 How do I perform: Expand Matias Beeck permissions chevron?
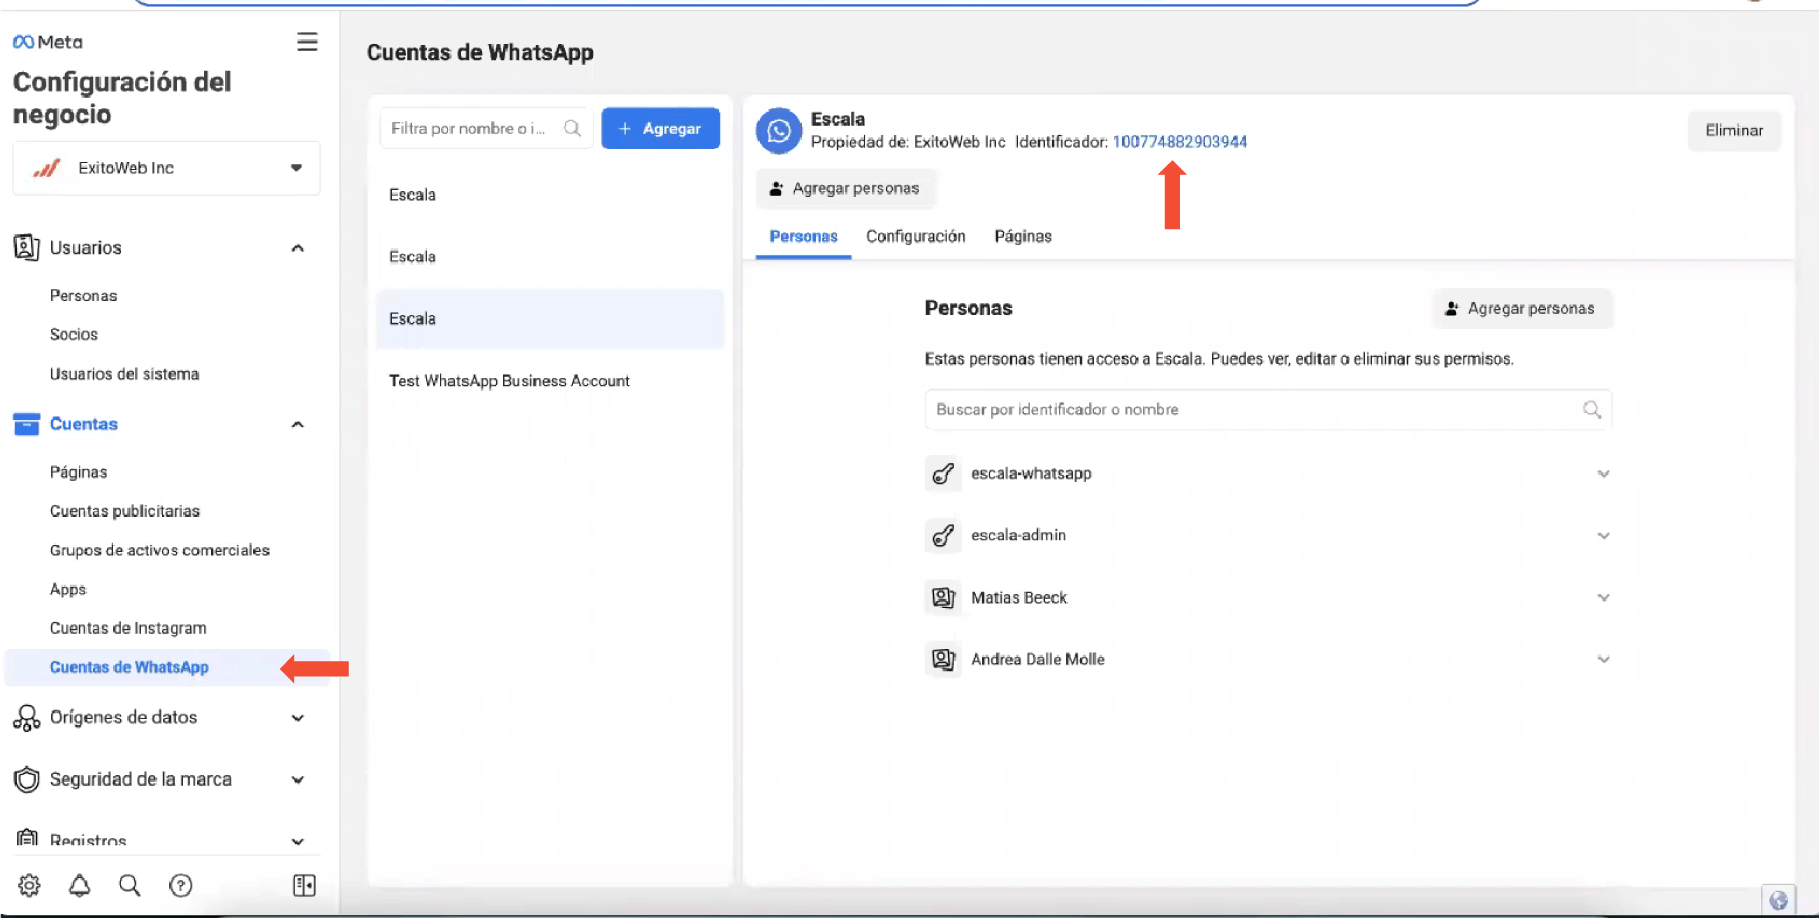[x=1603, y=598]
